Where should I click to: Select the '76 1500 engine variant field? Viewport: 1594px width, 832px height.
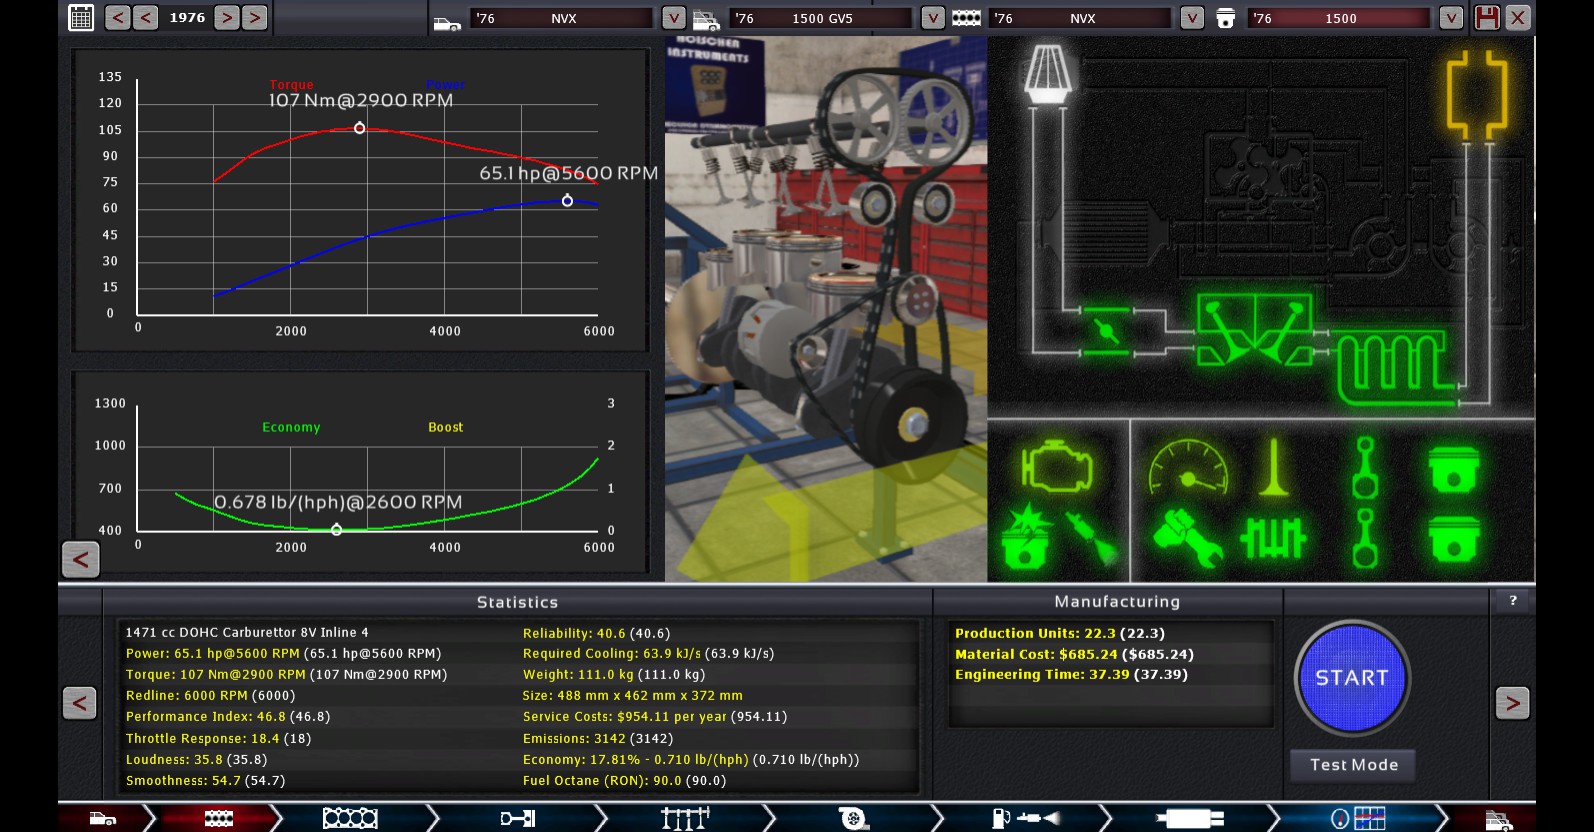point(1339,18)
